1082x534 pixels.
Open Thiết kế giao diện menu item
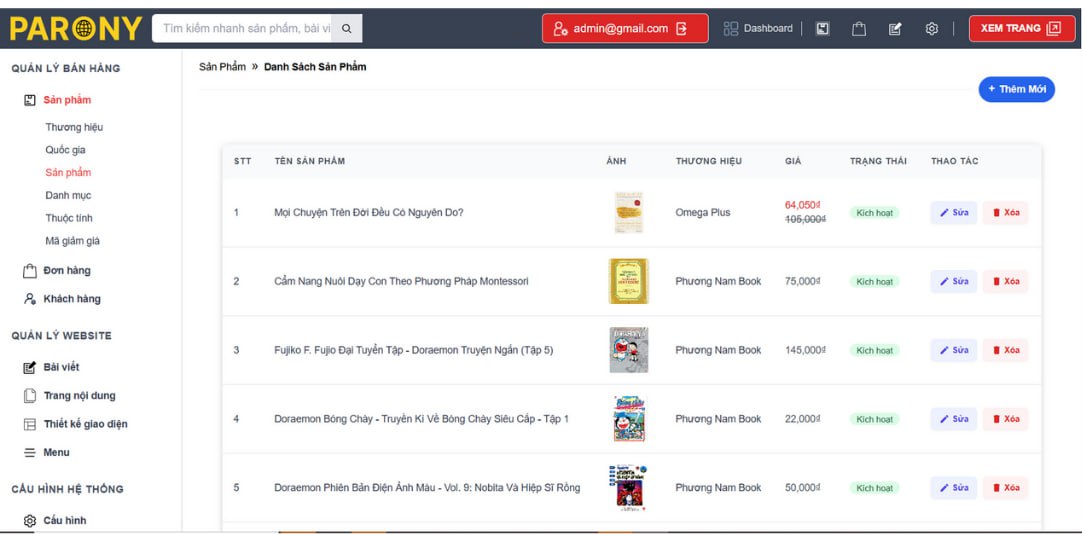point(85,424)
